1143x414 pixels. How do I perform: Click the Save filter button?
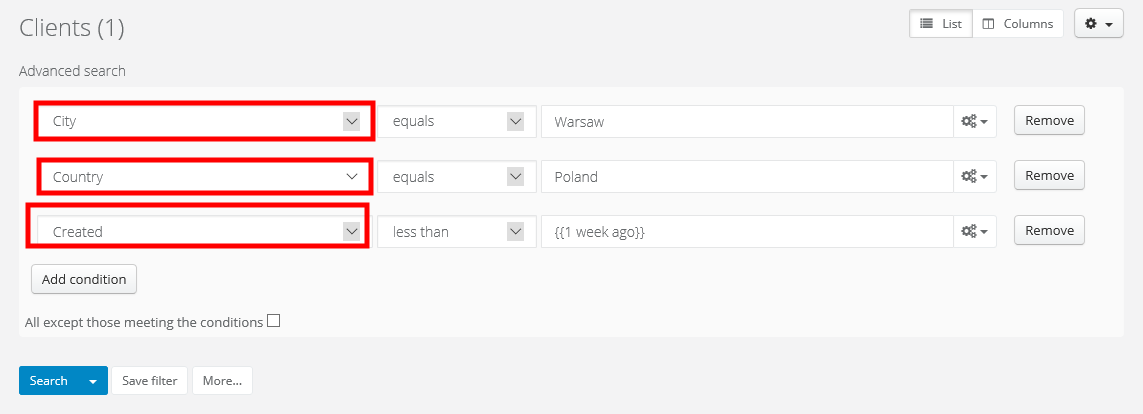pyautogui.click(x=150, y=381)
